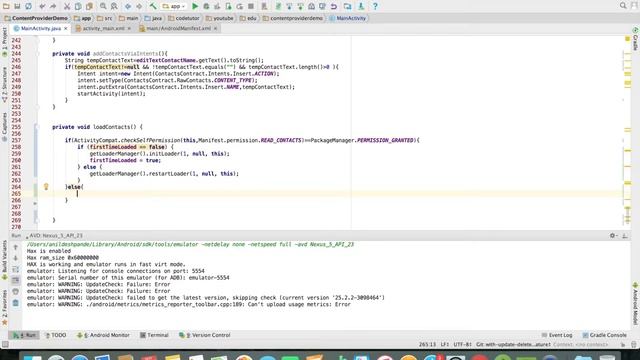Click the LF line separator selector
The image size is (640, 360).
coord(445,344)
